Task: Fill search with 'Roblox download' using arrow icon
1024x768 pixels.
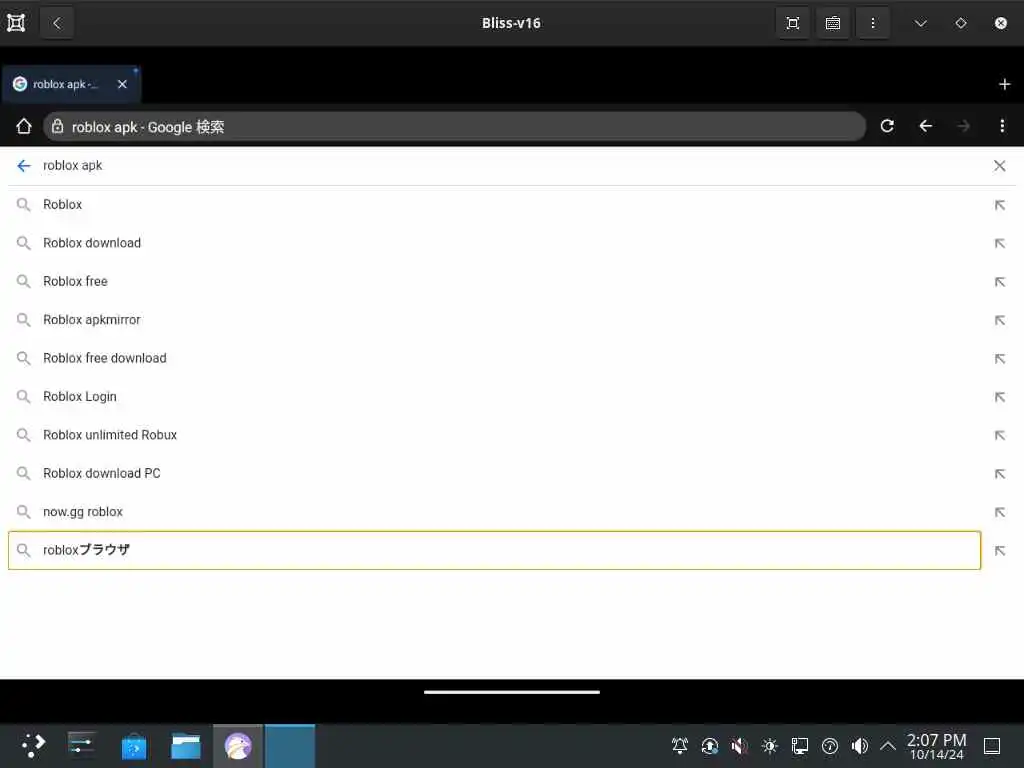Action: click(x=999, y=244)
